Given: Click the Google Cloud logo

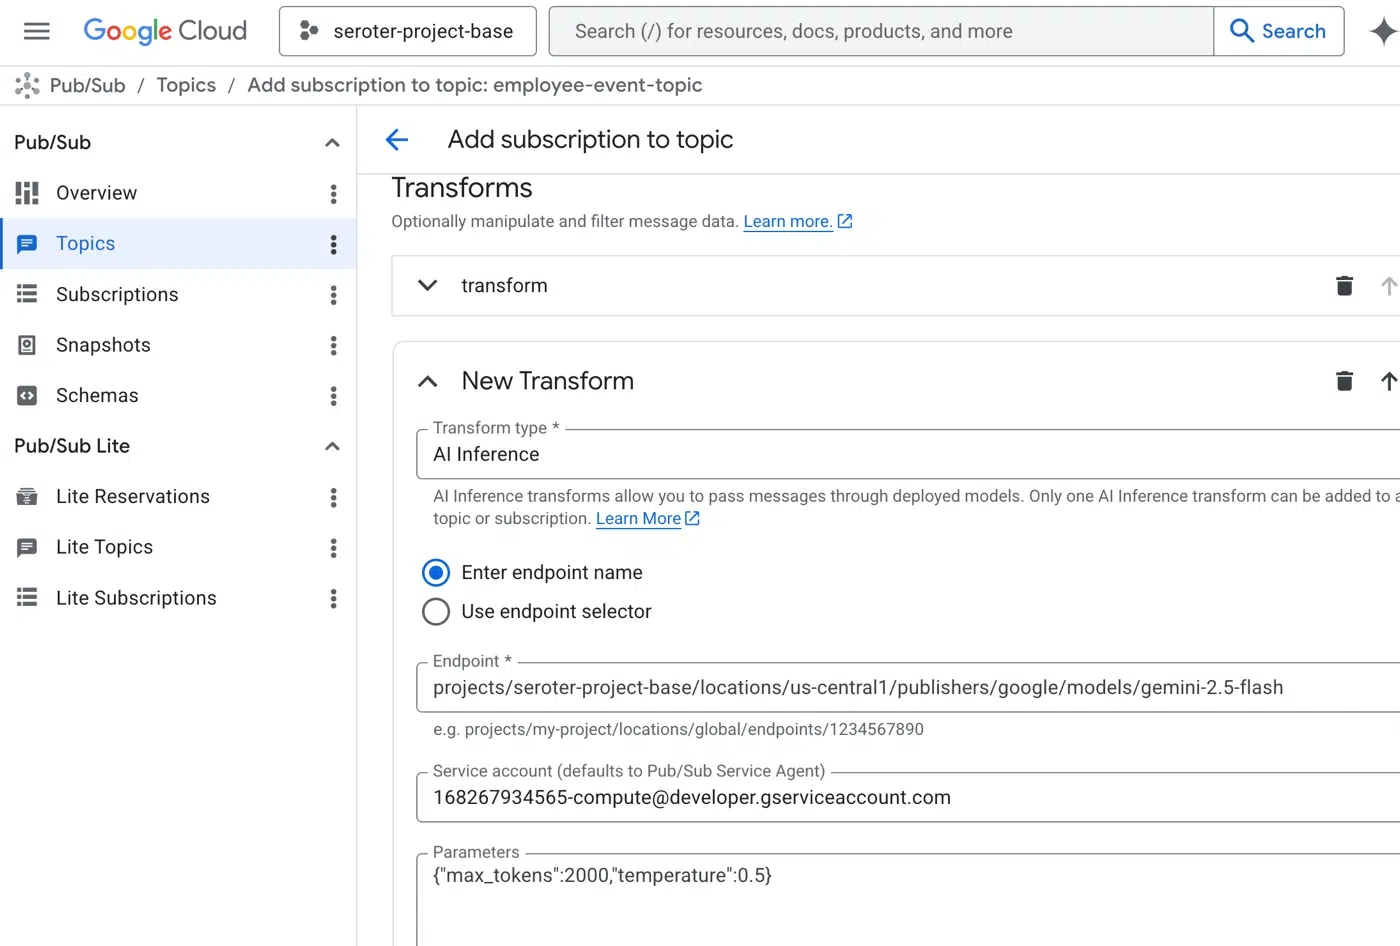Looking at the screenshot, I should coord(165,31).
